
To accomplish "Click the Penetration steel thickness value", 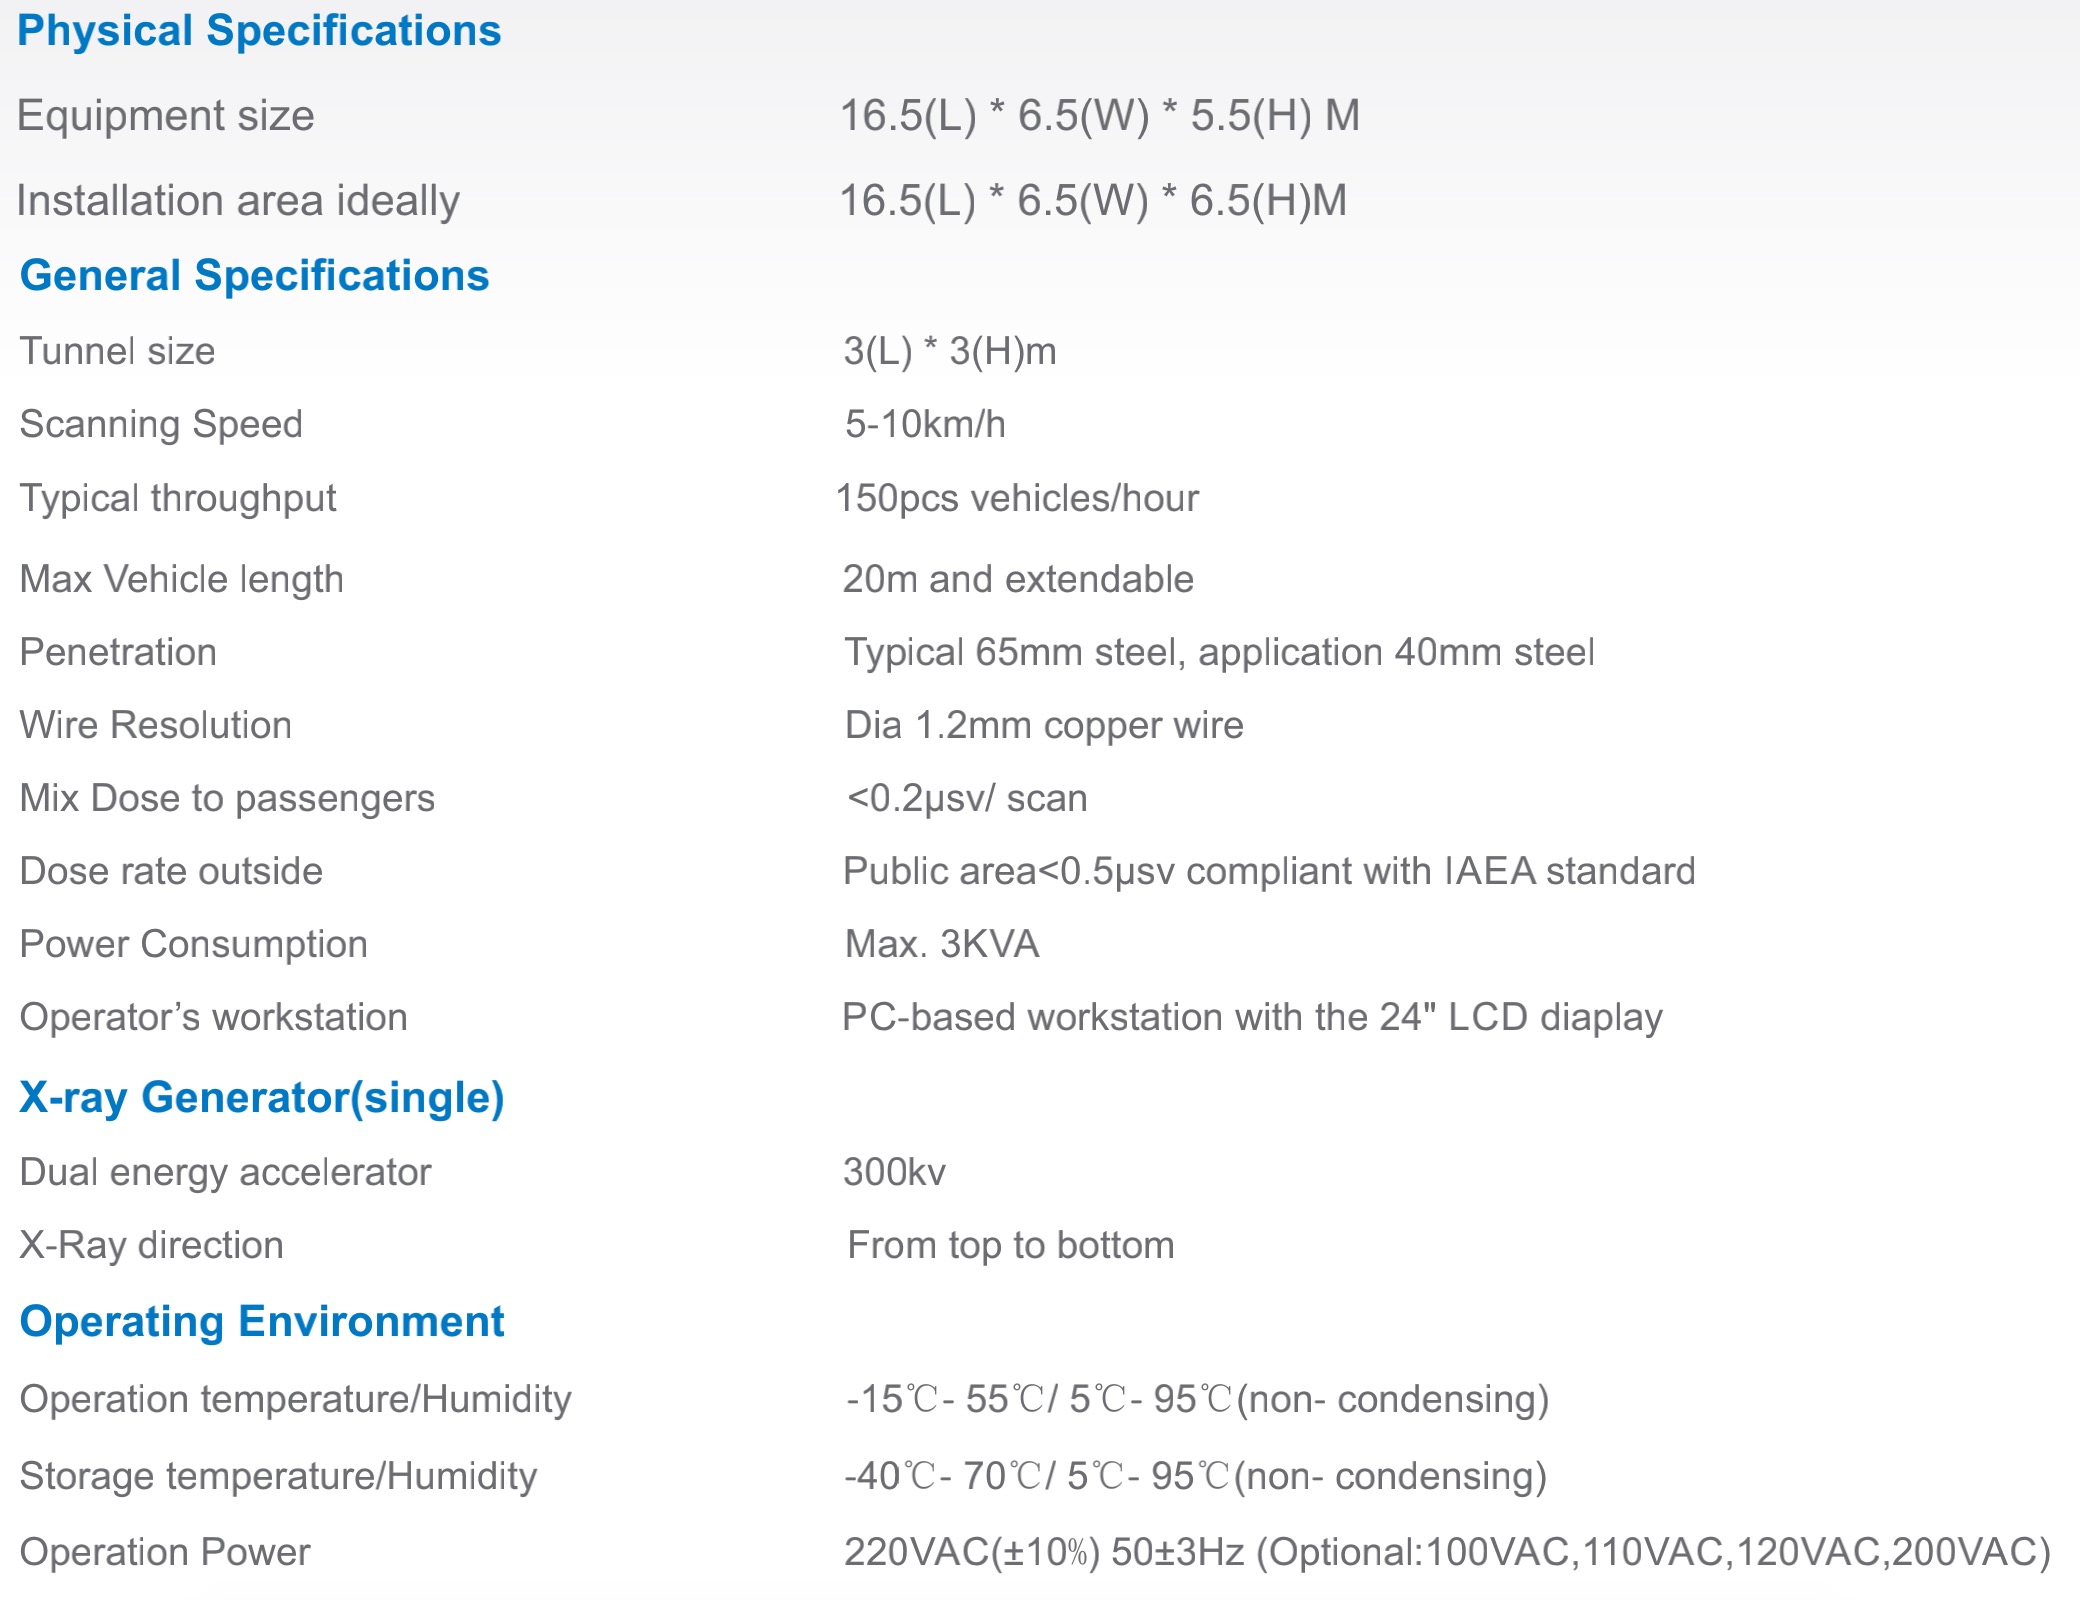I will (x=1219, y=652).
